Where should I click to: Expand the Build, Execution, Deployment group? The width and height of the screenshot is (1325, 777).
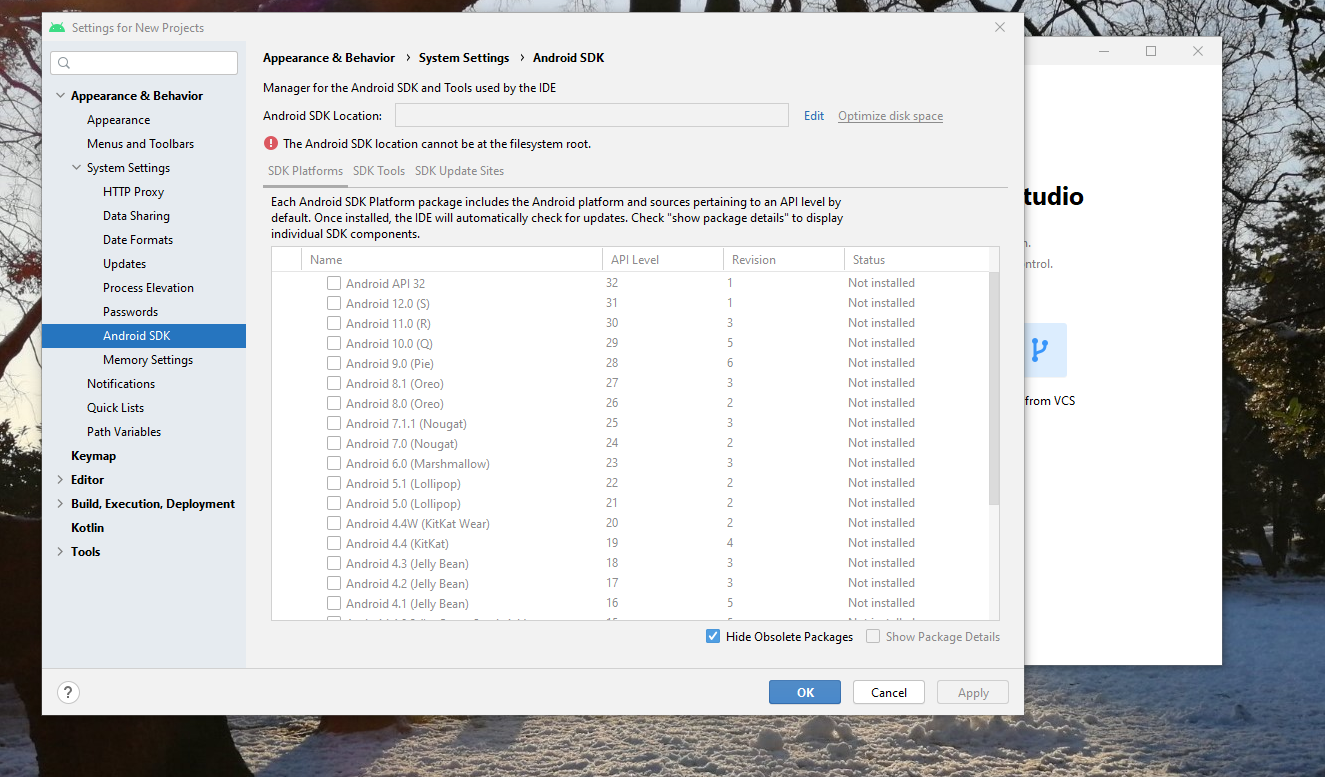(60, 504)
